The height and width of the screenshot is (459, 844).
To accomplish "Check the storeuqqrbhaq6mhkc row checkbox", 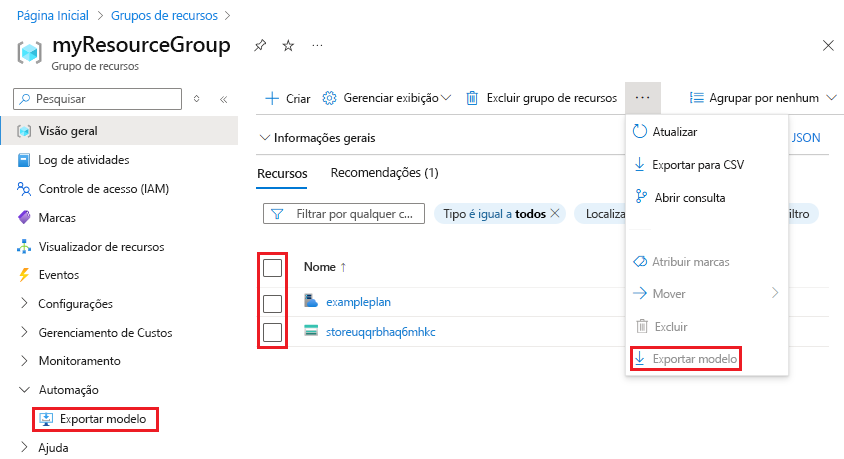I will [x=272, y=332].
